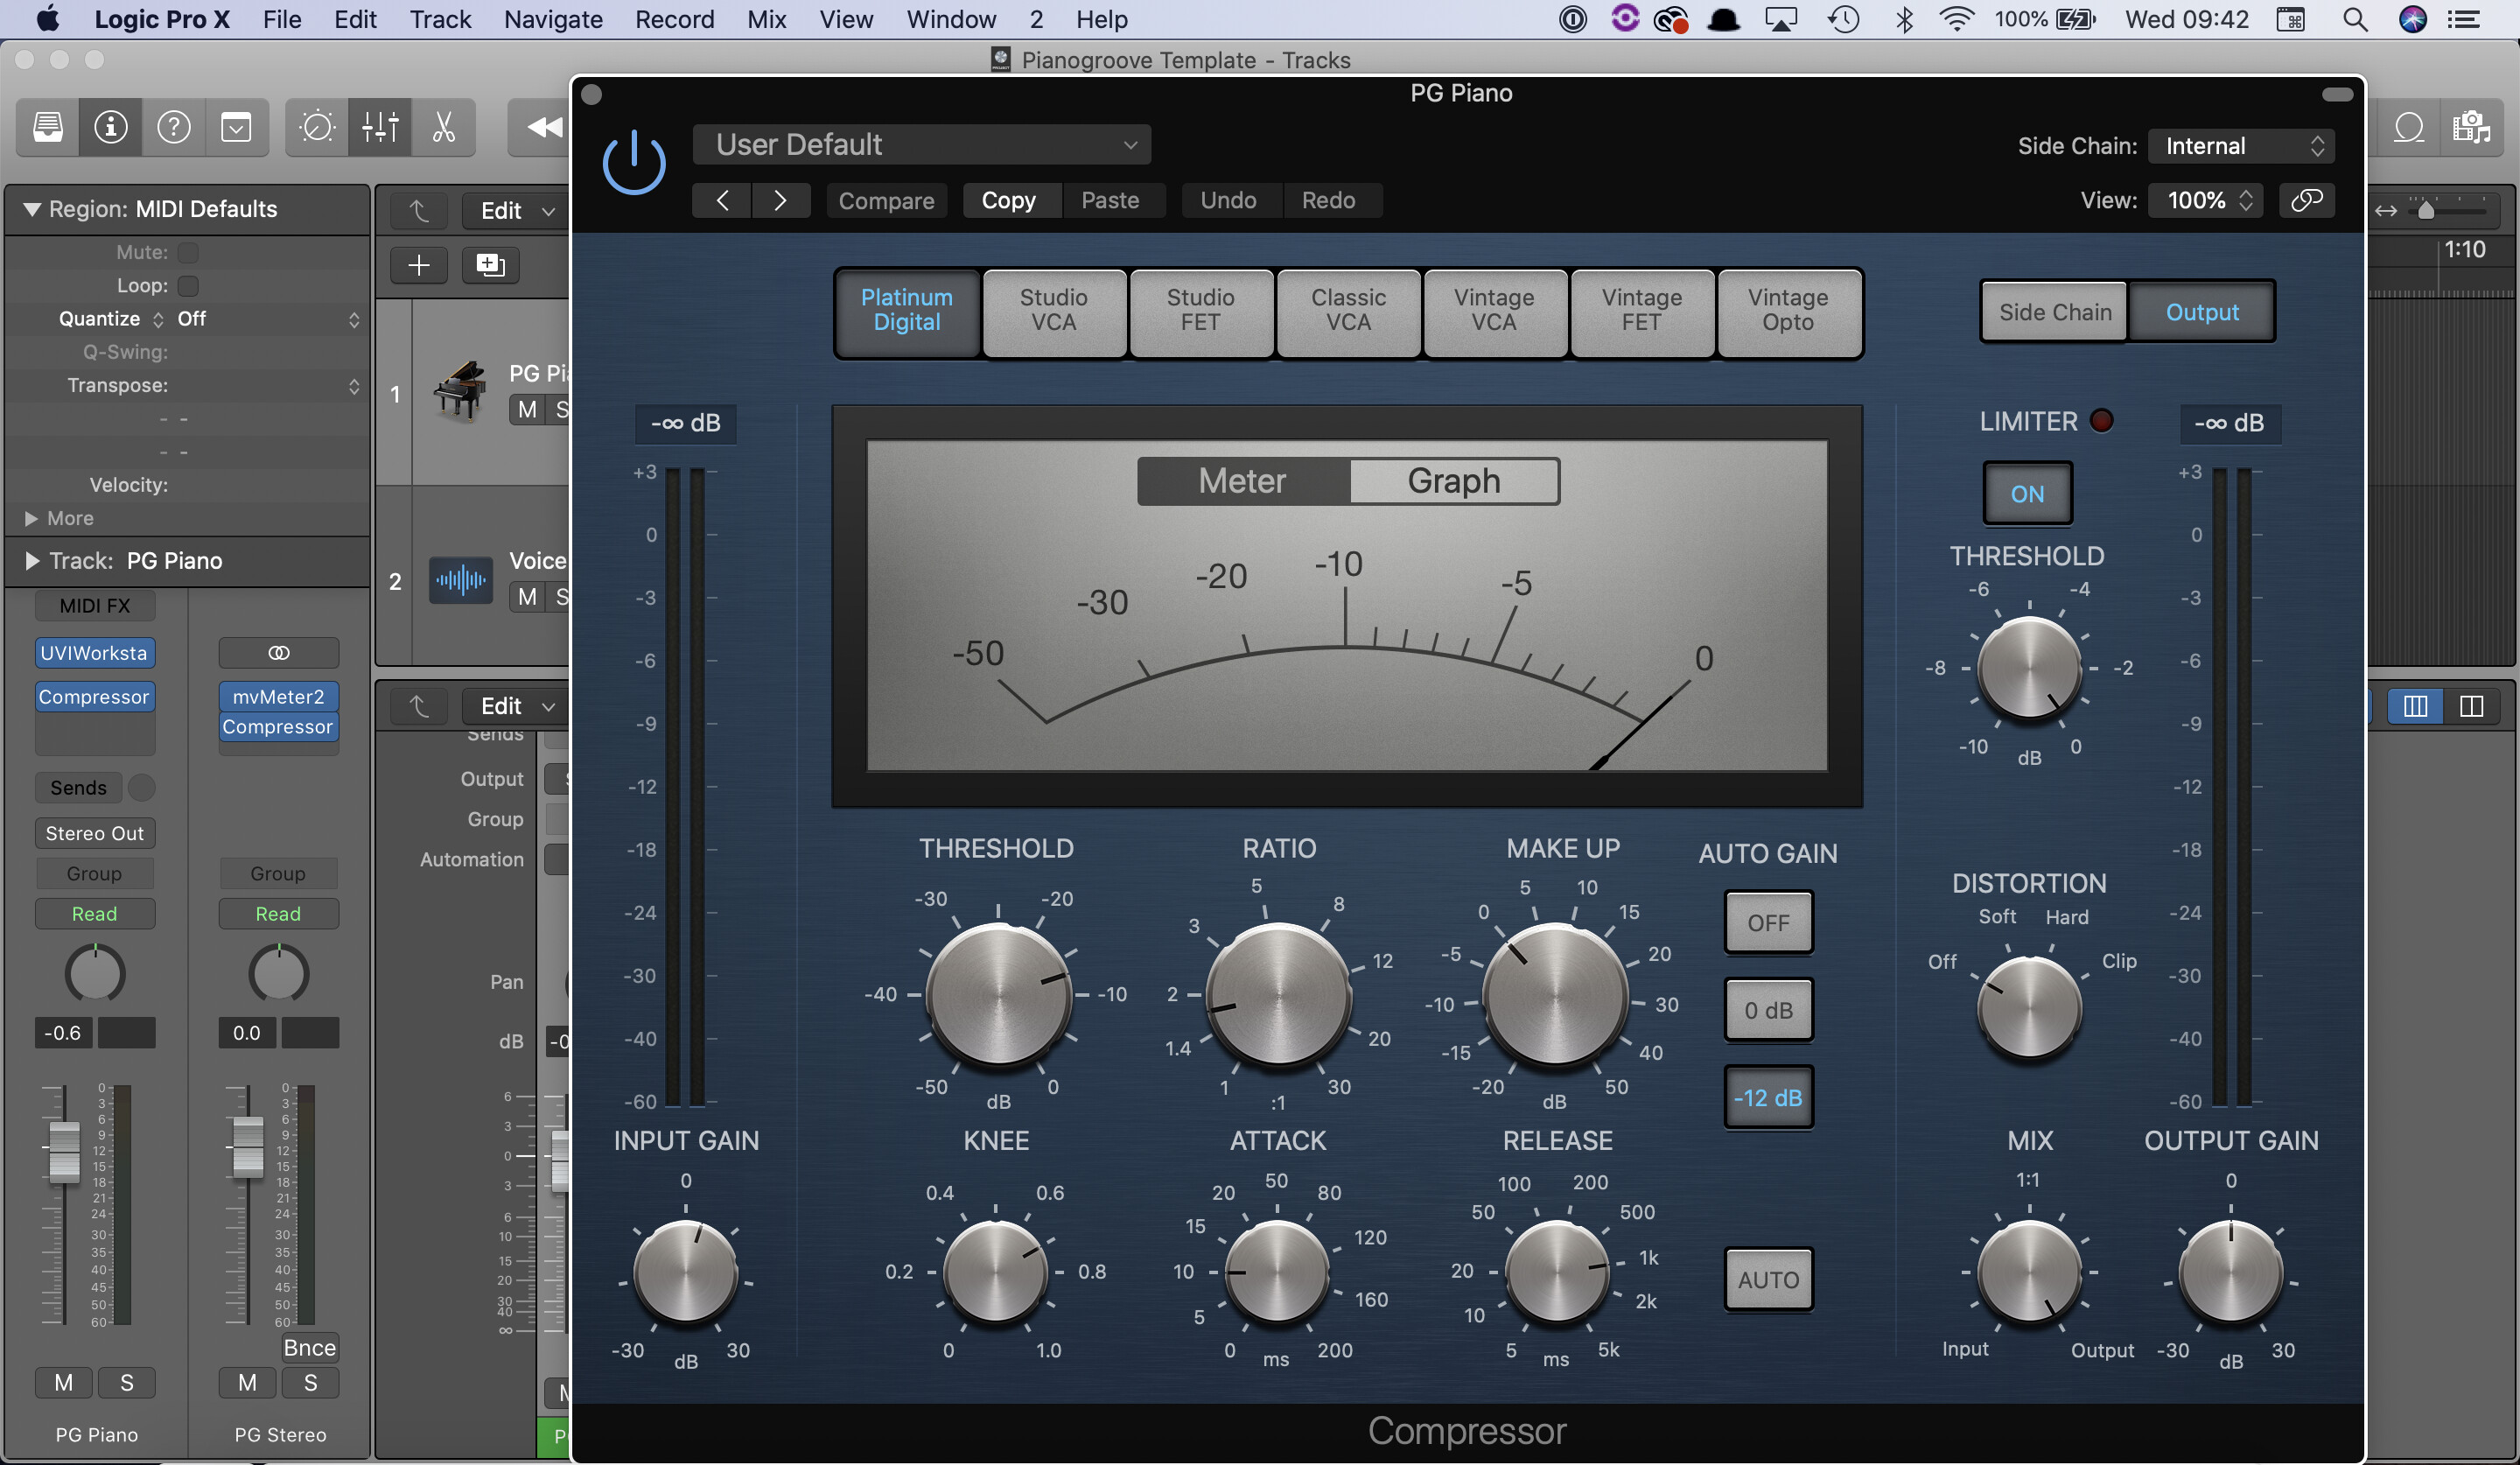Set Auto Gain to 0 dB
Image resolution: width=2520 pixels, height=1465 pixels.
[x=1768, y=1010]
